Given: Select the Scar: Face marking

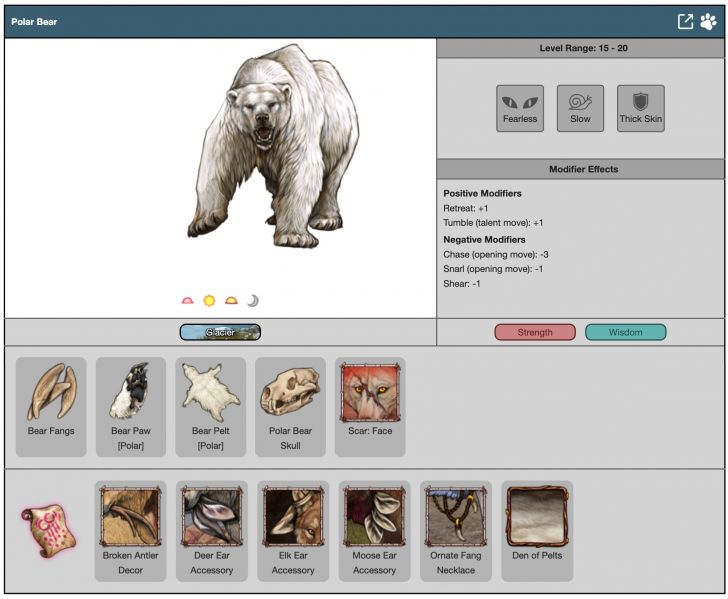Looking at the screenshot, I should 370,407.
